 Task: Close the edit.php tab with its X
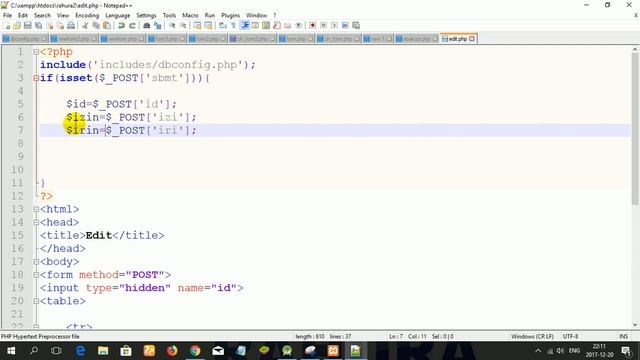[x=472, y=39]
